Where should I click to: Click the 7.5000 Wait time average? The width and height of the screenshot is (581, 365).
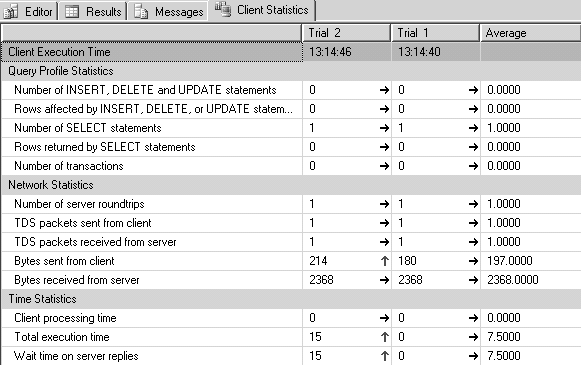click(x=504, y=356)
